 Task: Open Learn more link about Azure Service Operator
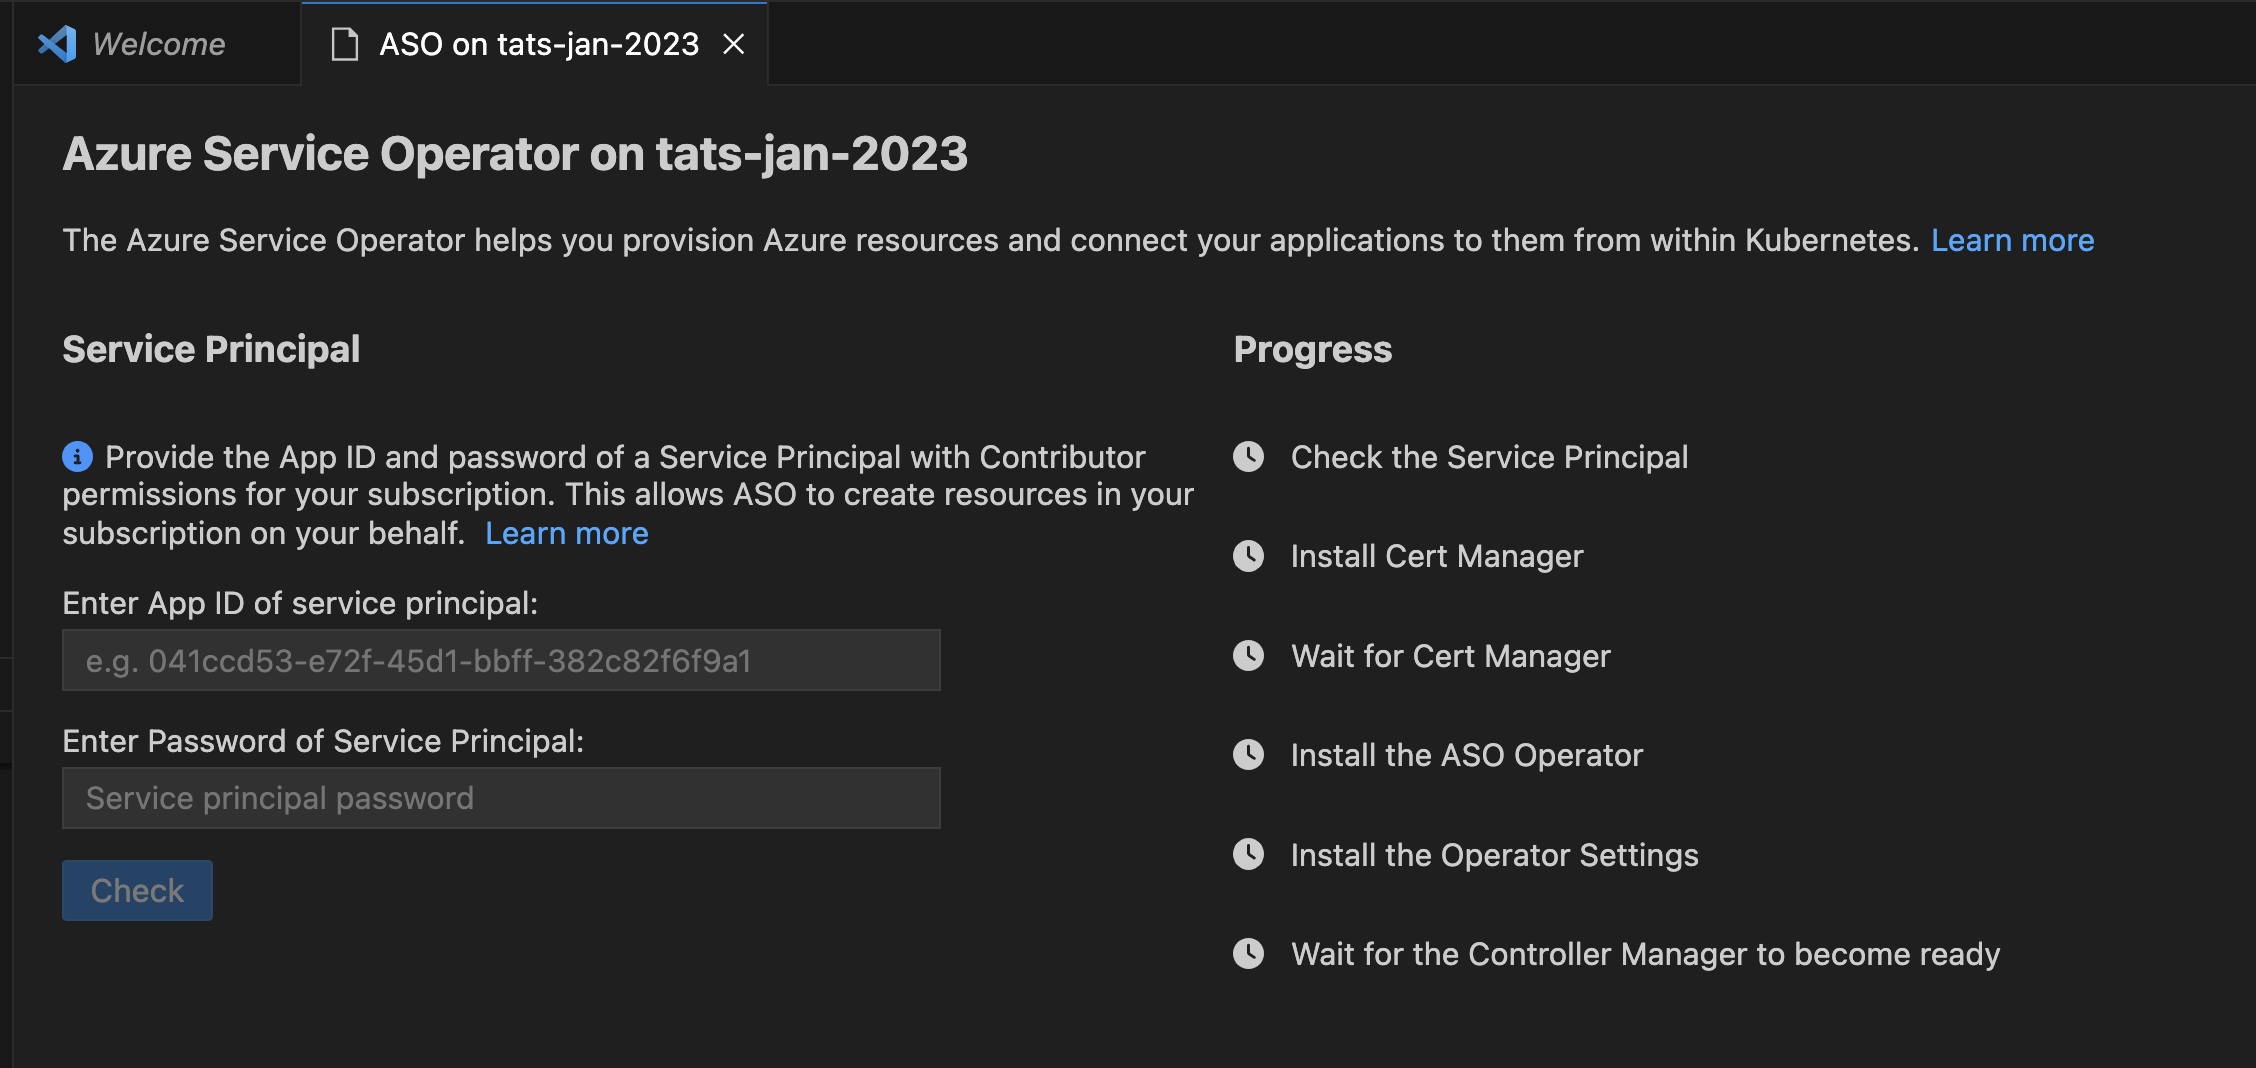coord(2012,240)
